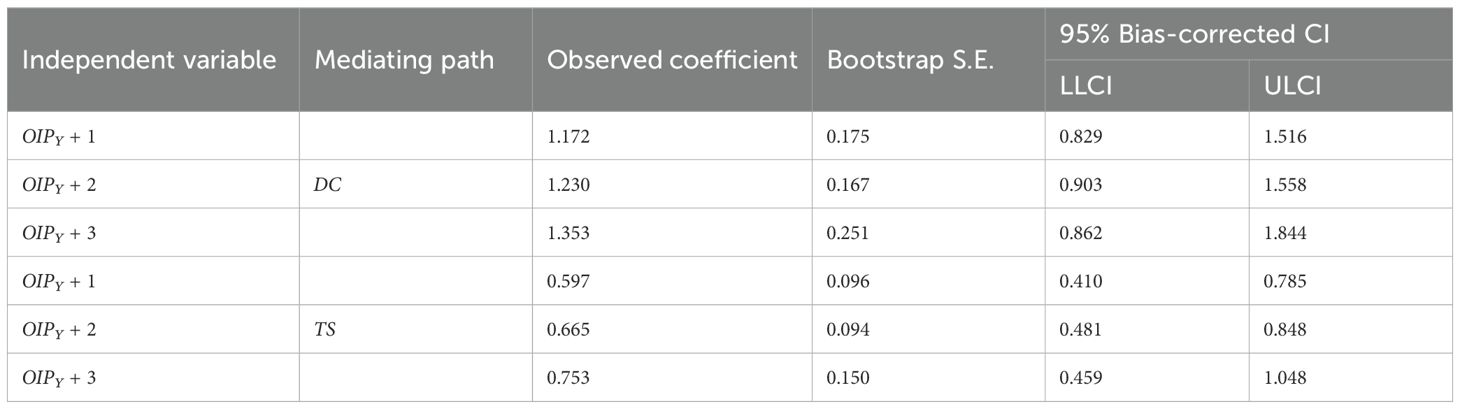This screenshot has height=409, width=1460.
Task: Click the Independent variable column header
Action: (x=149, y=60)
